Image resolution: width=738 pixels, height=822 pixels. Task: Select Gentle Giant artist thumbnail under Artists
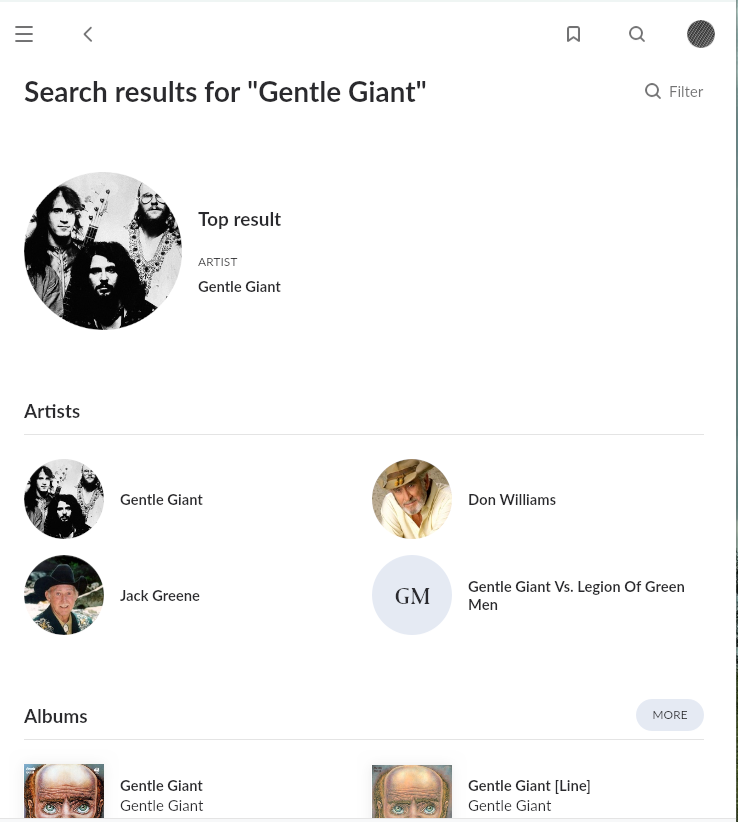point(64,499)
